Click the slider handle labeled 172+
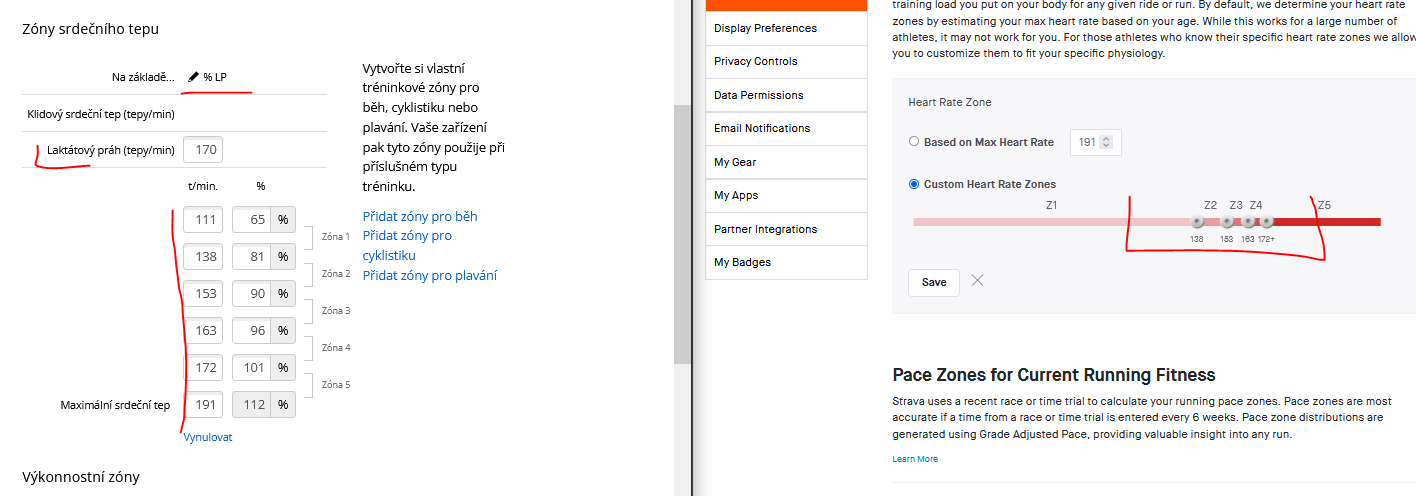 tap(1266, 222)
